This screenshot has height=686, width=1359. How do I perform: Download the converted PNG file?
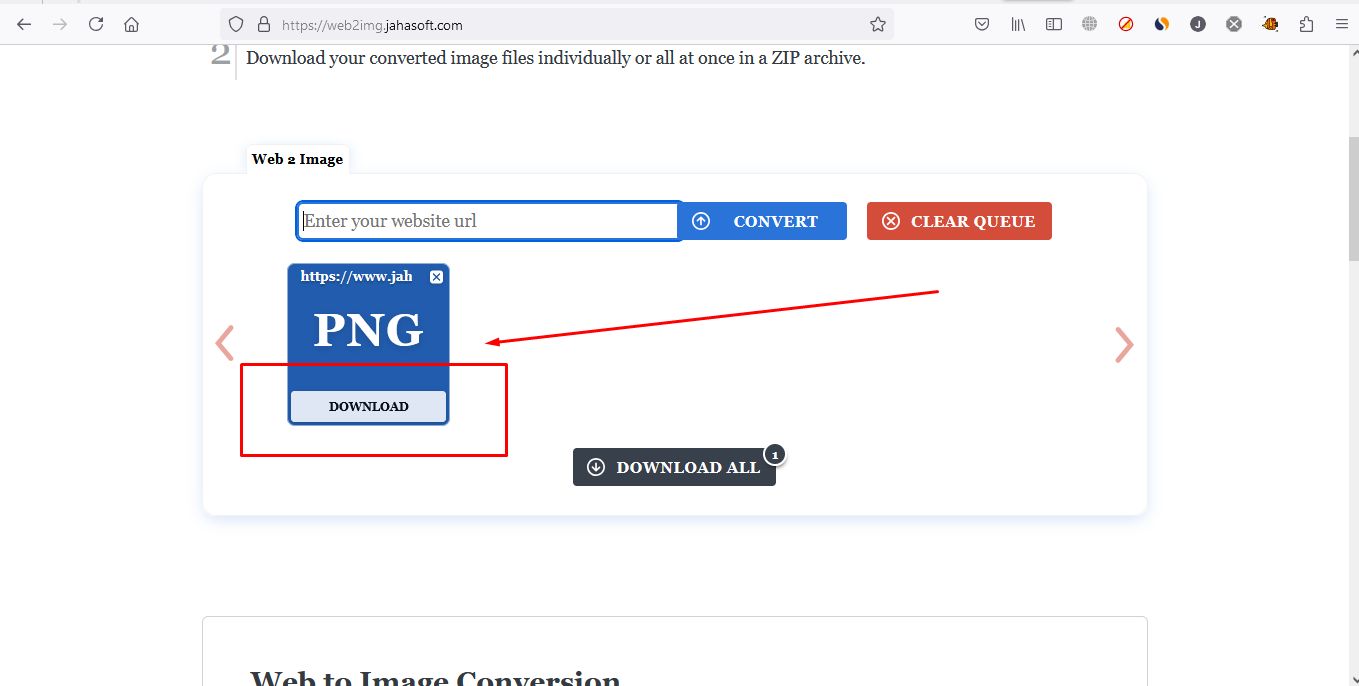(x=368, y=406)
